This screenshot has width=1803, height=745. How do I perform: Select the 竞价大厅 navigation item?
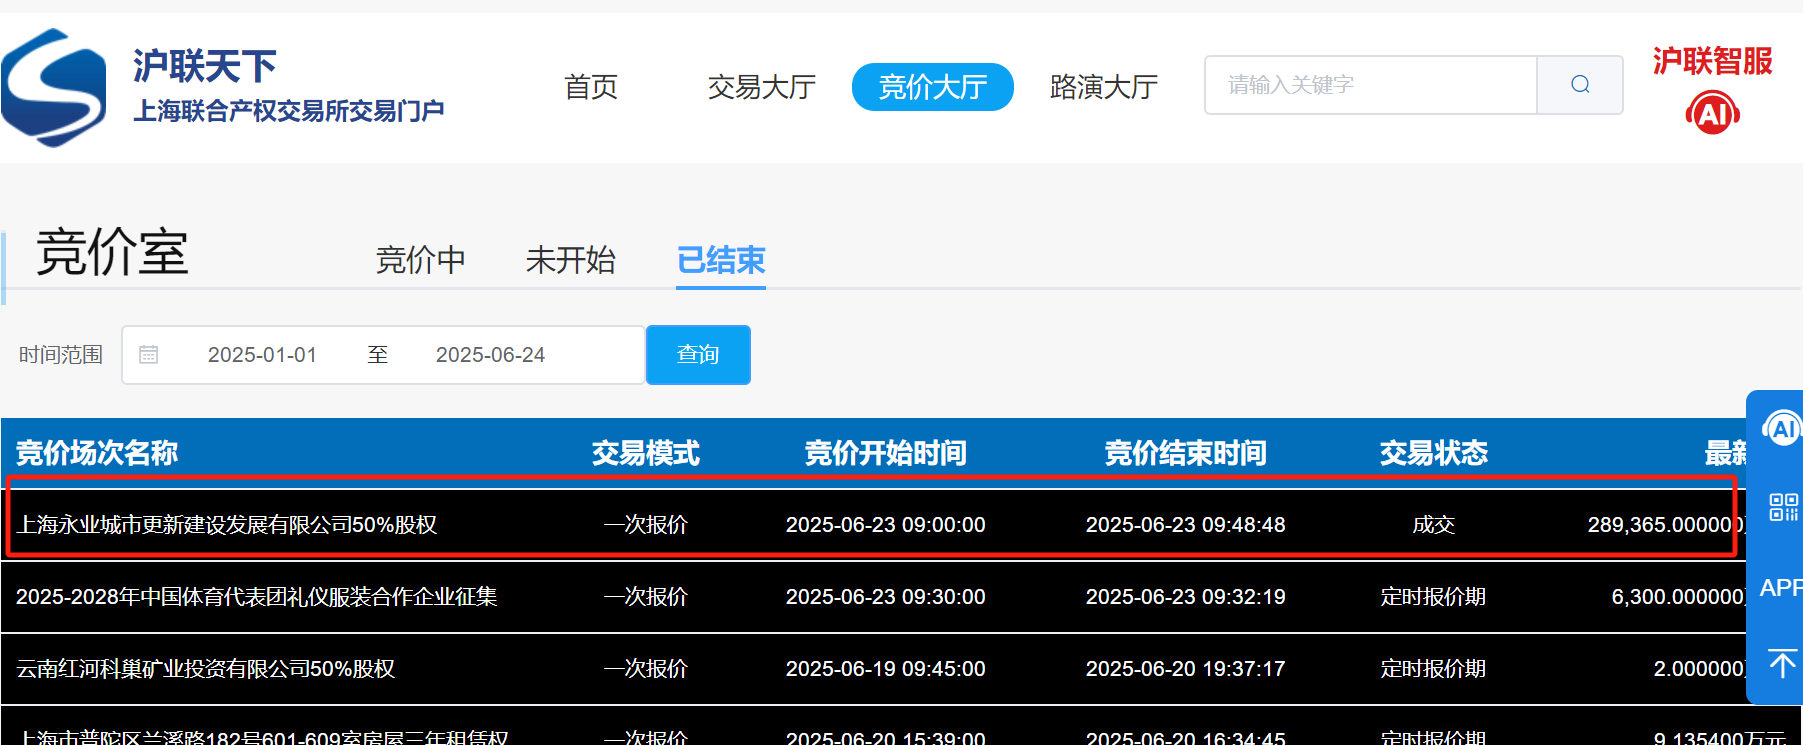pyautogui.click(x=932, y=87)
